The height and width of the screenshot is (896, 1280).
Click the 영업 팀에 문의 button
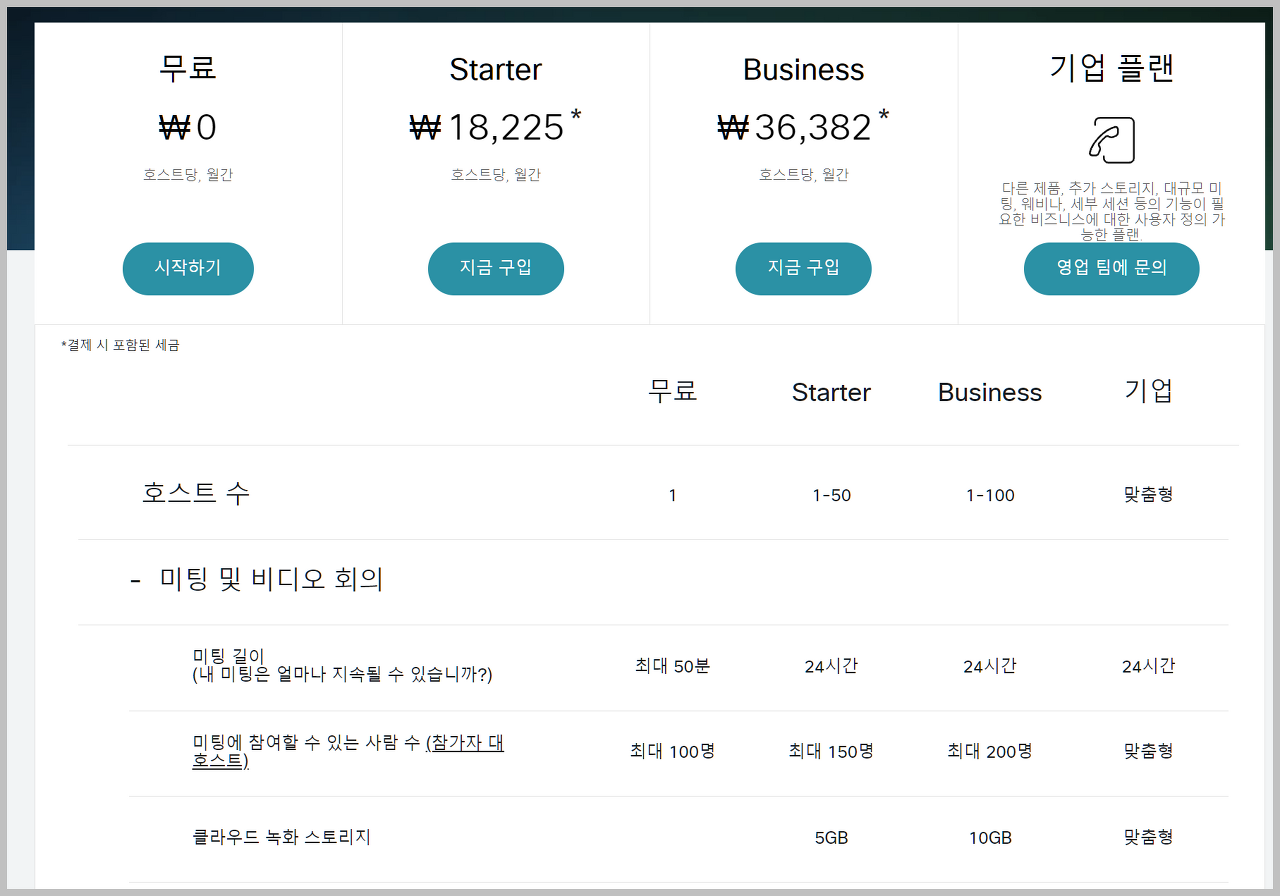point(1111,268)
